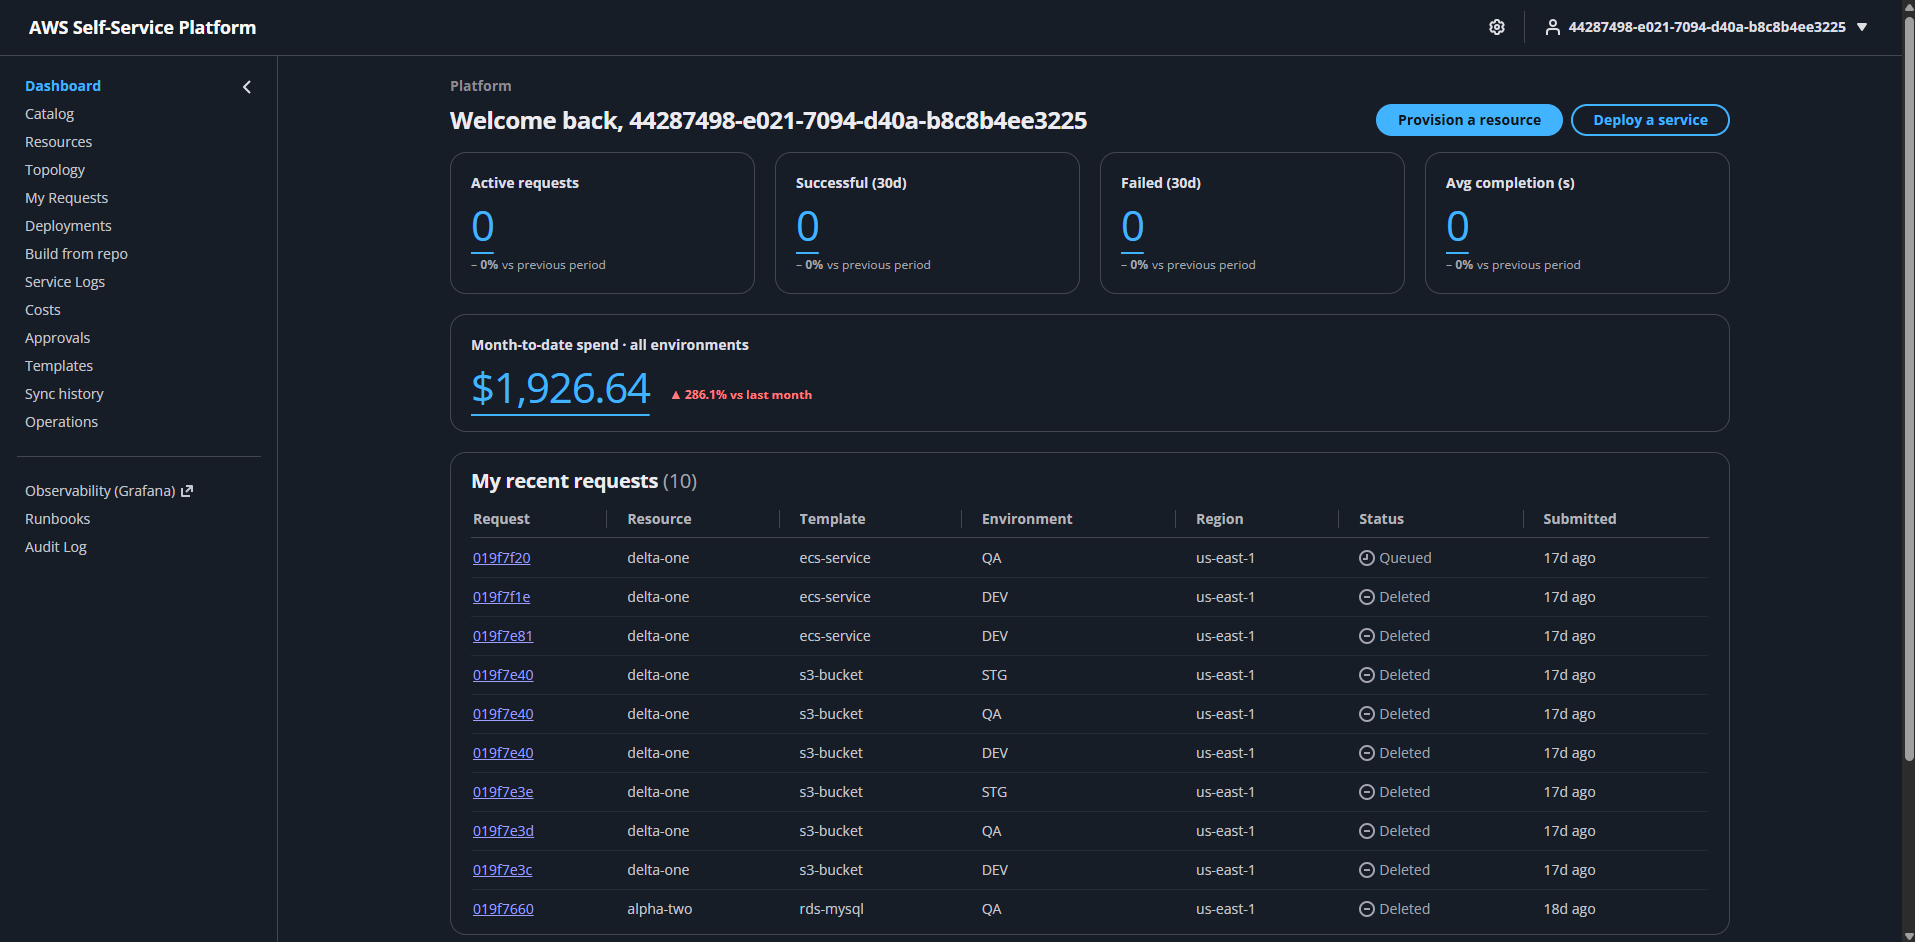
Task: Click the Platform breadcrumb label
Action: point(480,86)
